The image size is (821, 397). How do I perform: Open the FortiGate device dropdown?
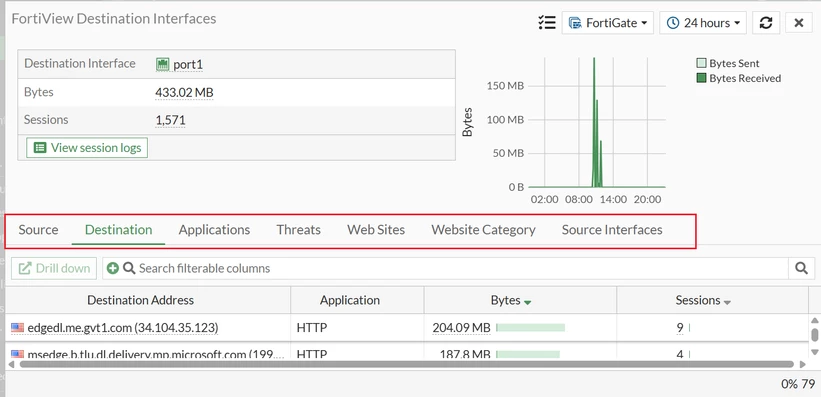point(608,23)
